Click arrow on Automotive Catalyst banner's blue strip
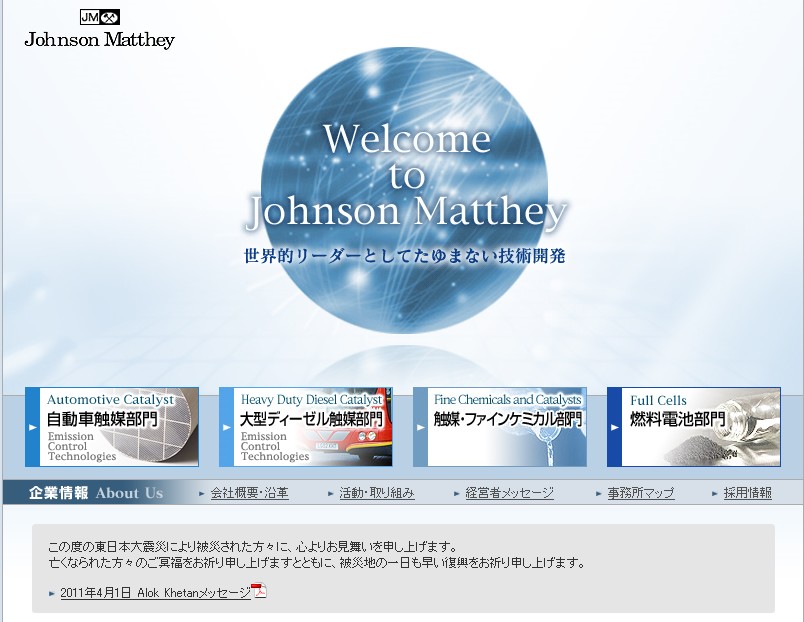The width and height of the screenshot is (804, 622). pyautogui.click(x=32, y=428)
